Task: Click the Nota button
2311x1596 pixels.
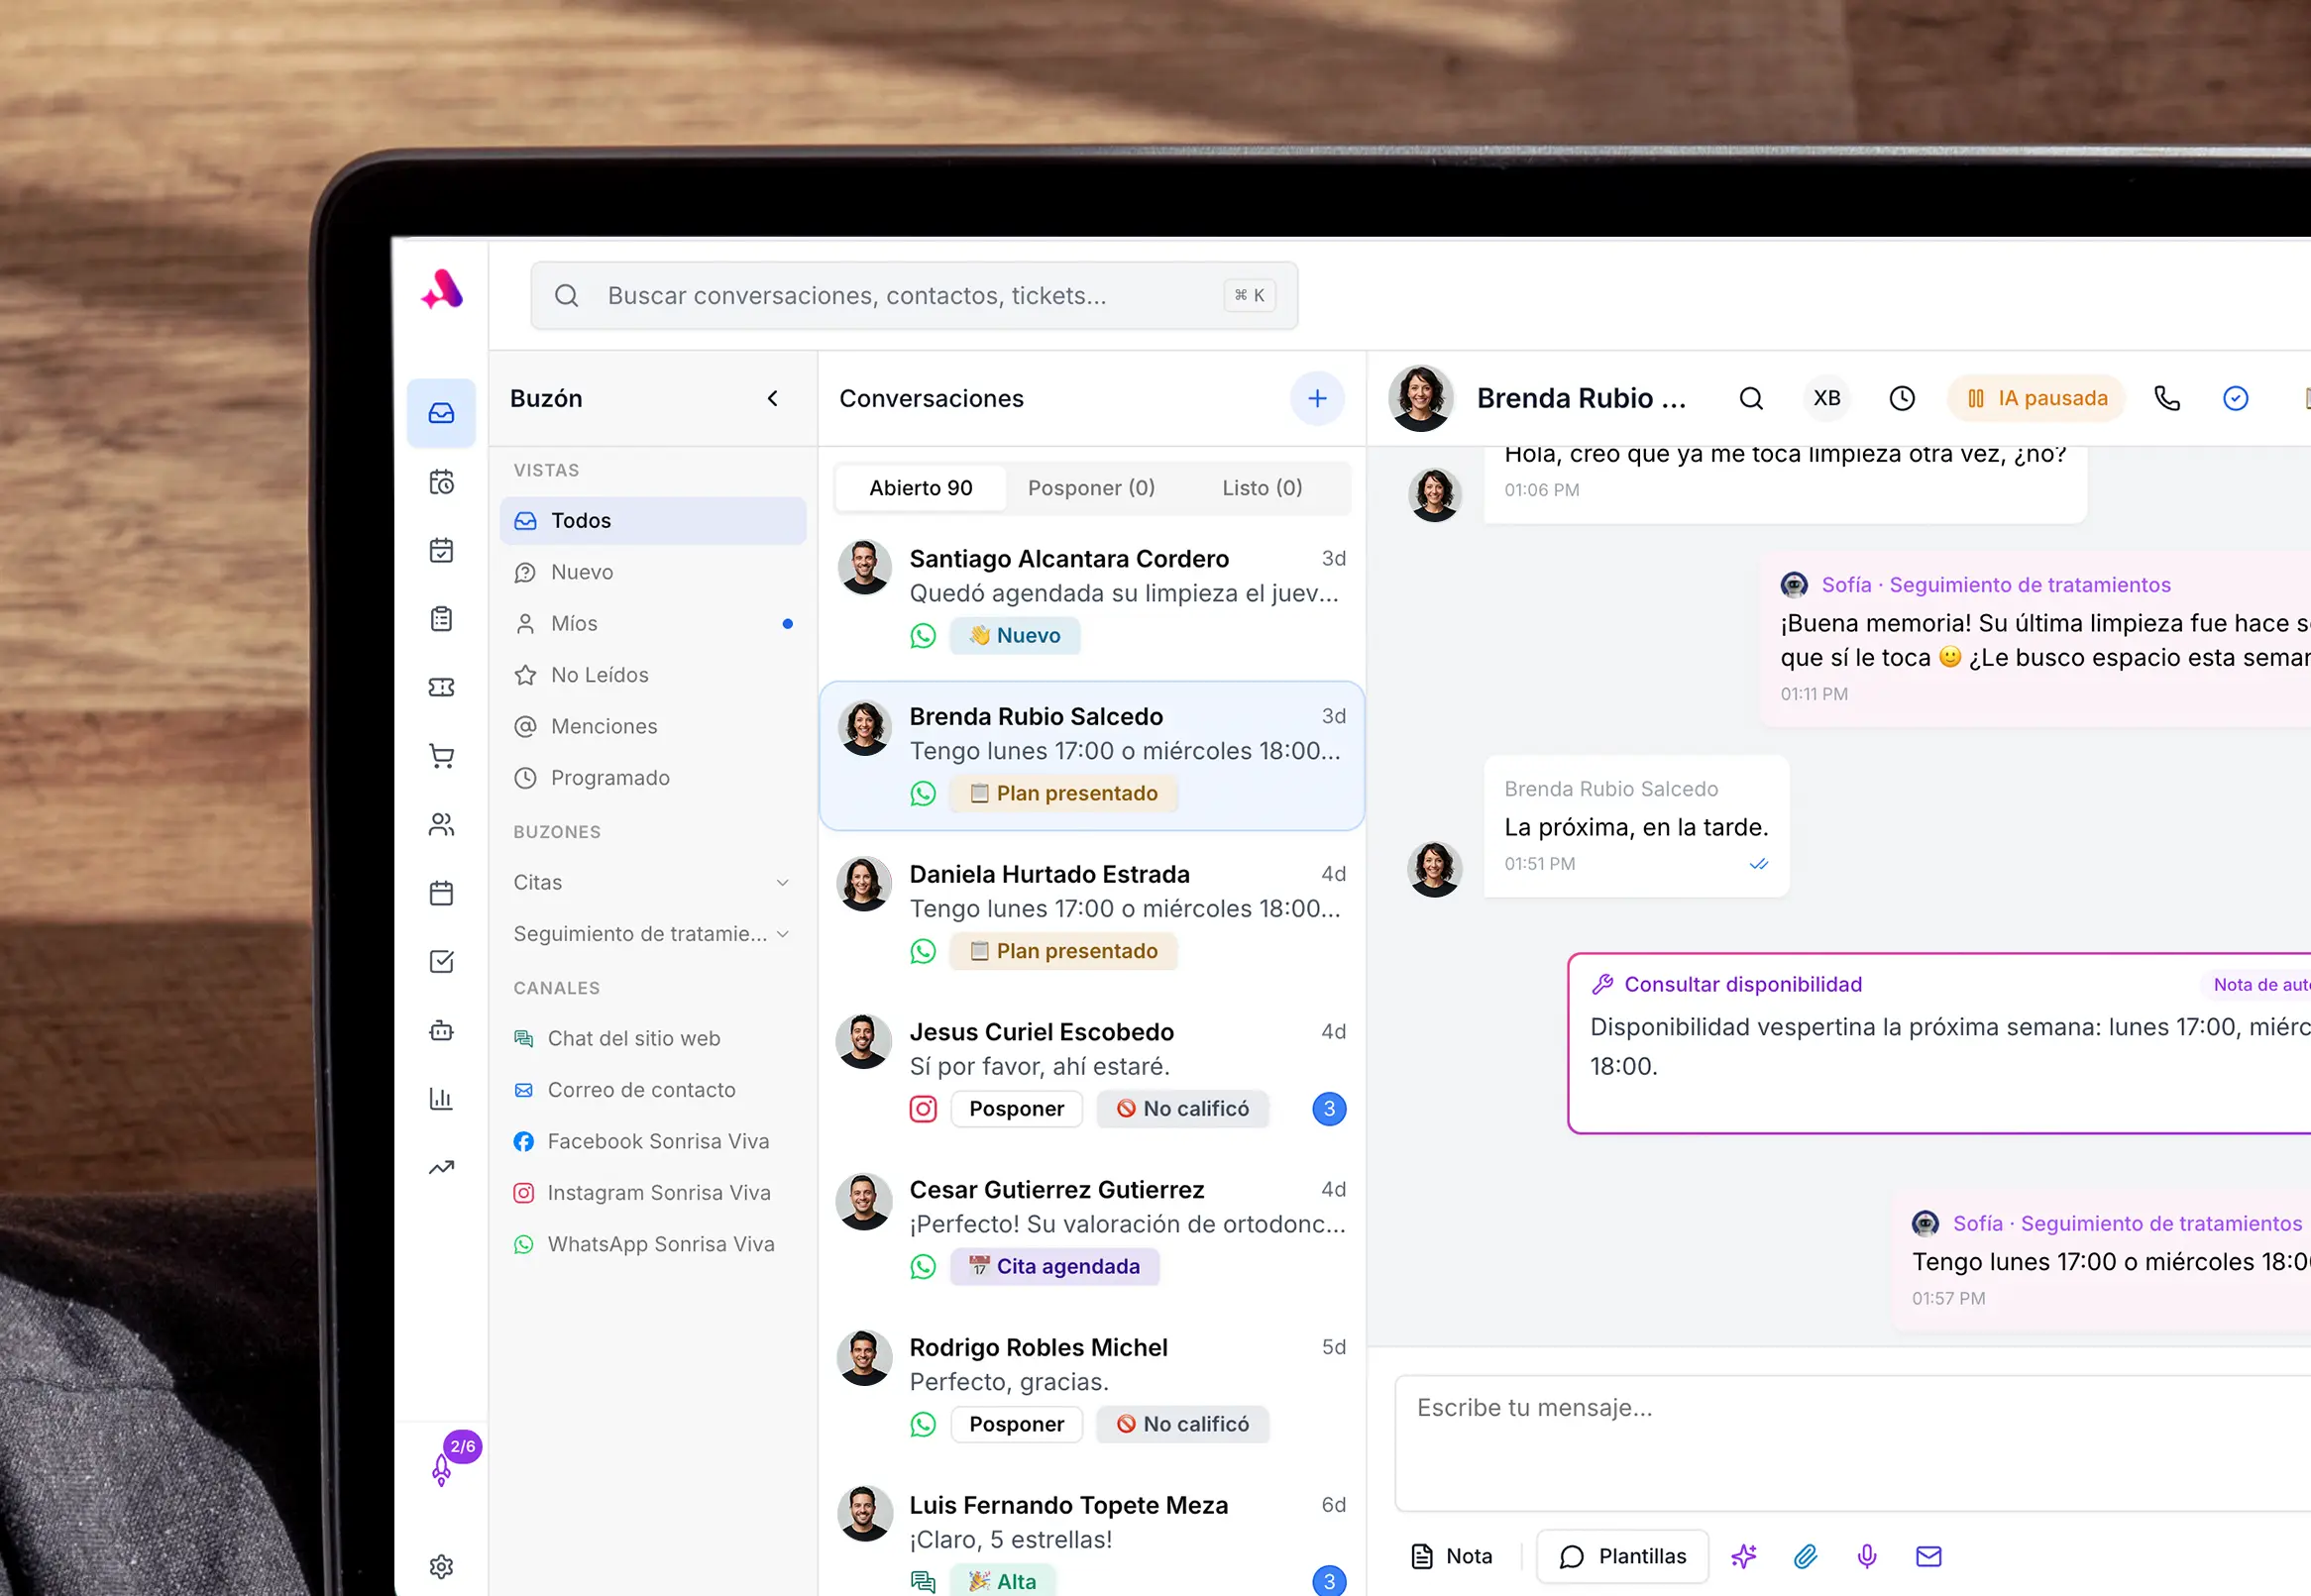Action: [1452, 1556]
